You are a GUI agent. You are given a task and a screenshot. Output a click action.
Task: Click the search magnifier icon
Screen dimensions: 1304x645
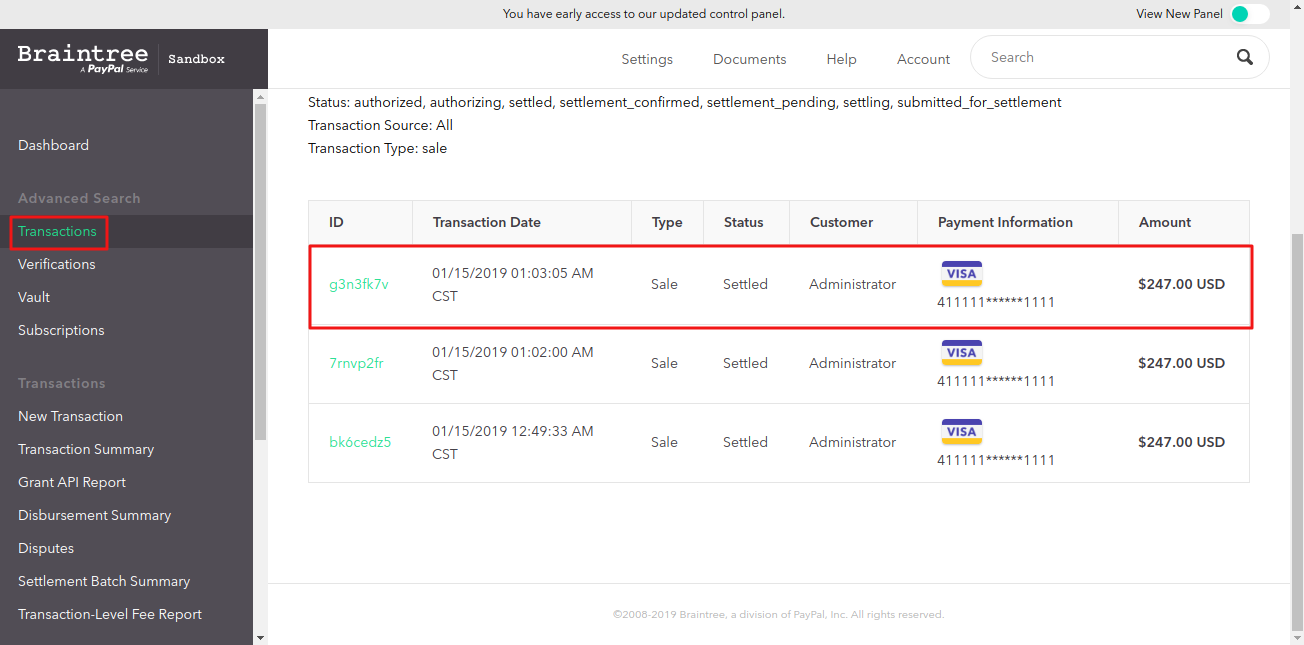[x=1244, y=57]
